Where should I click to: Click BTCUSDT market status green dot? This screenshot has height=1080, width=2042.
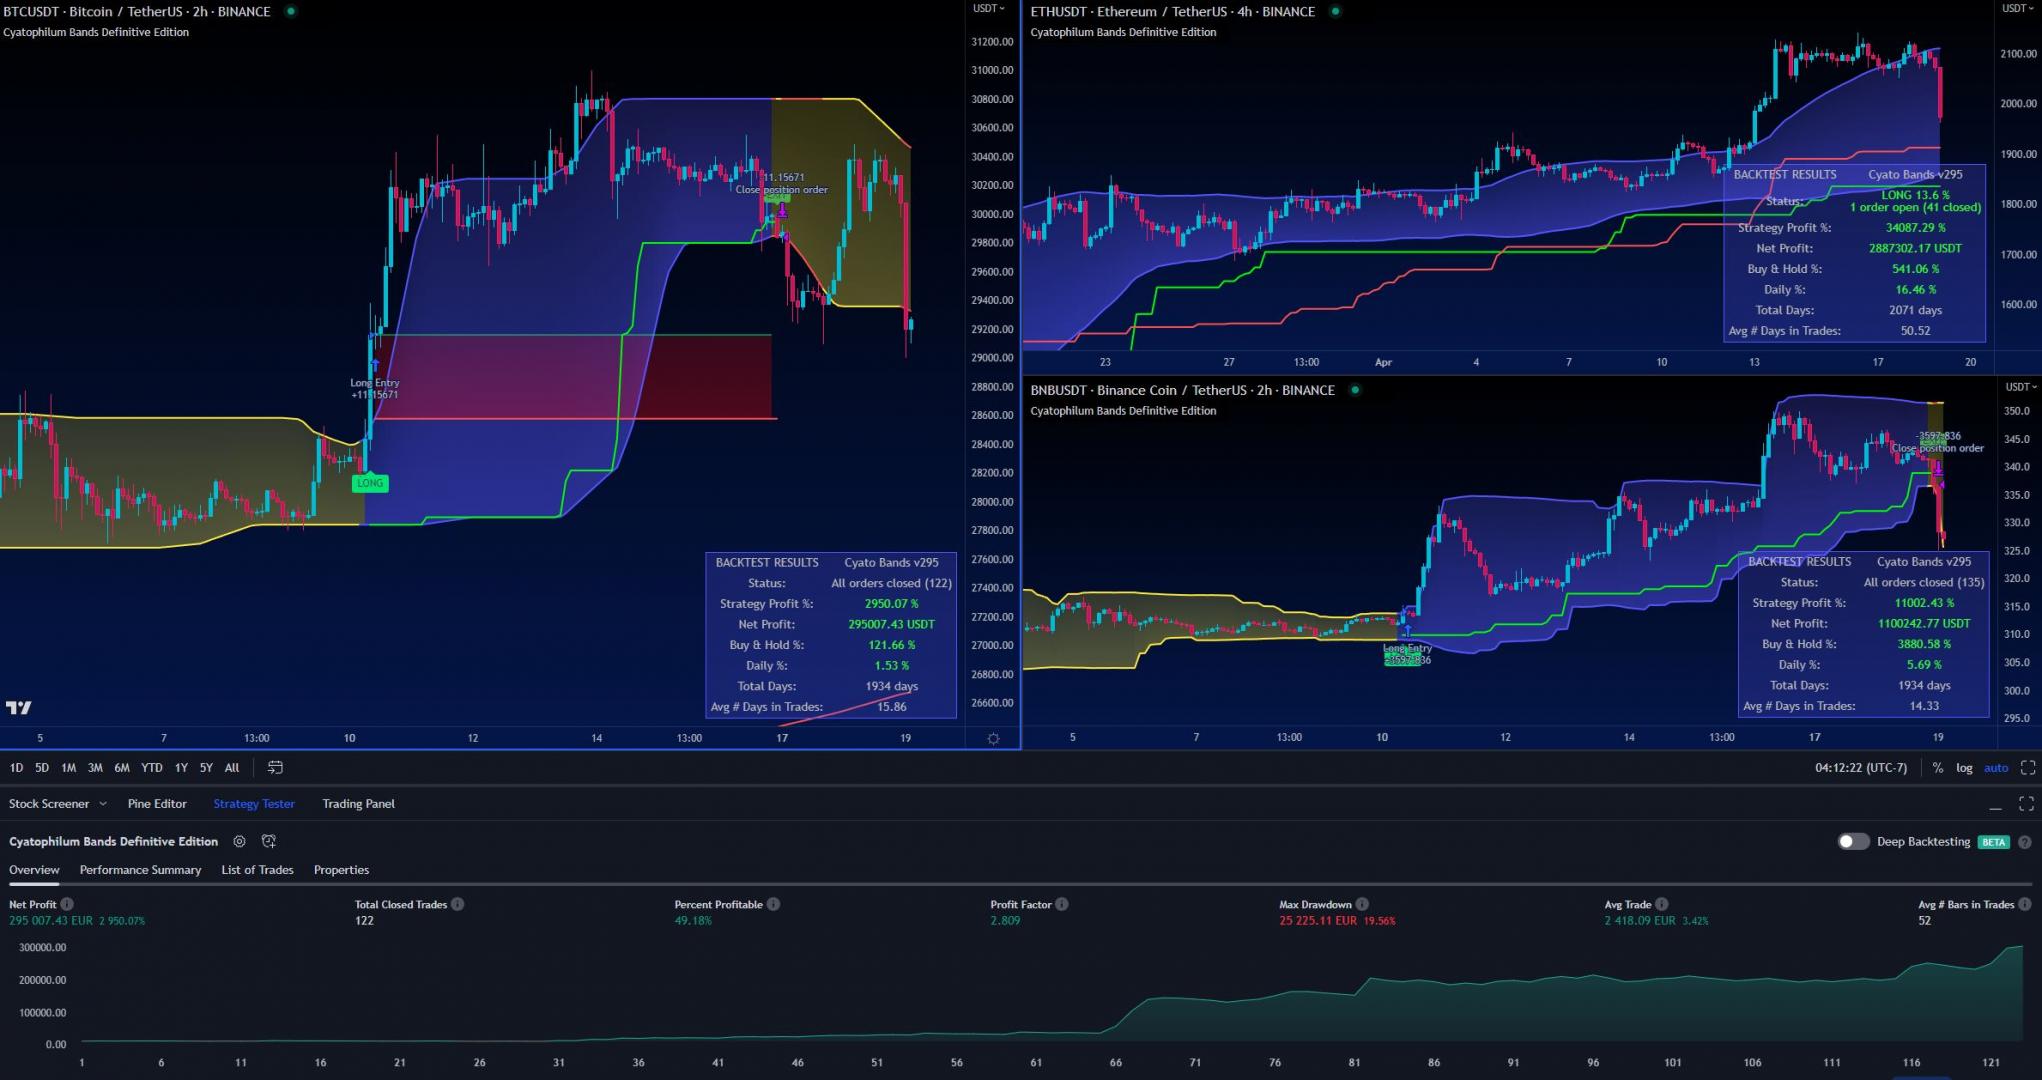290,12
